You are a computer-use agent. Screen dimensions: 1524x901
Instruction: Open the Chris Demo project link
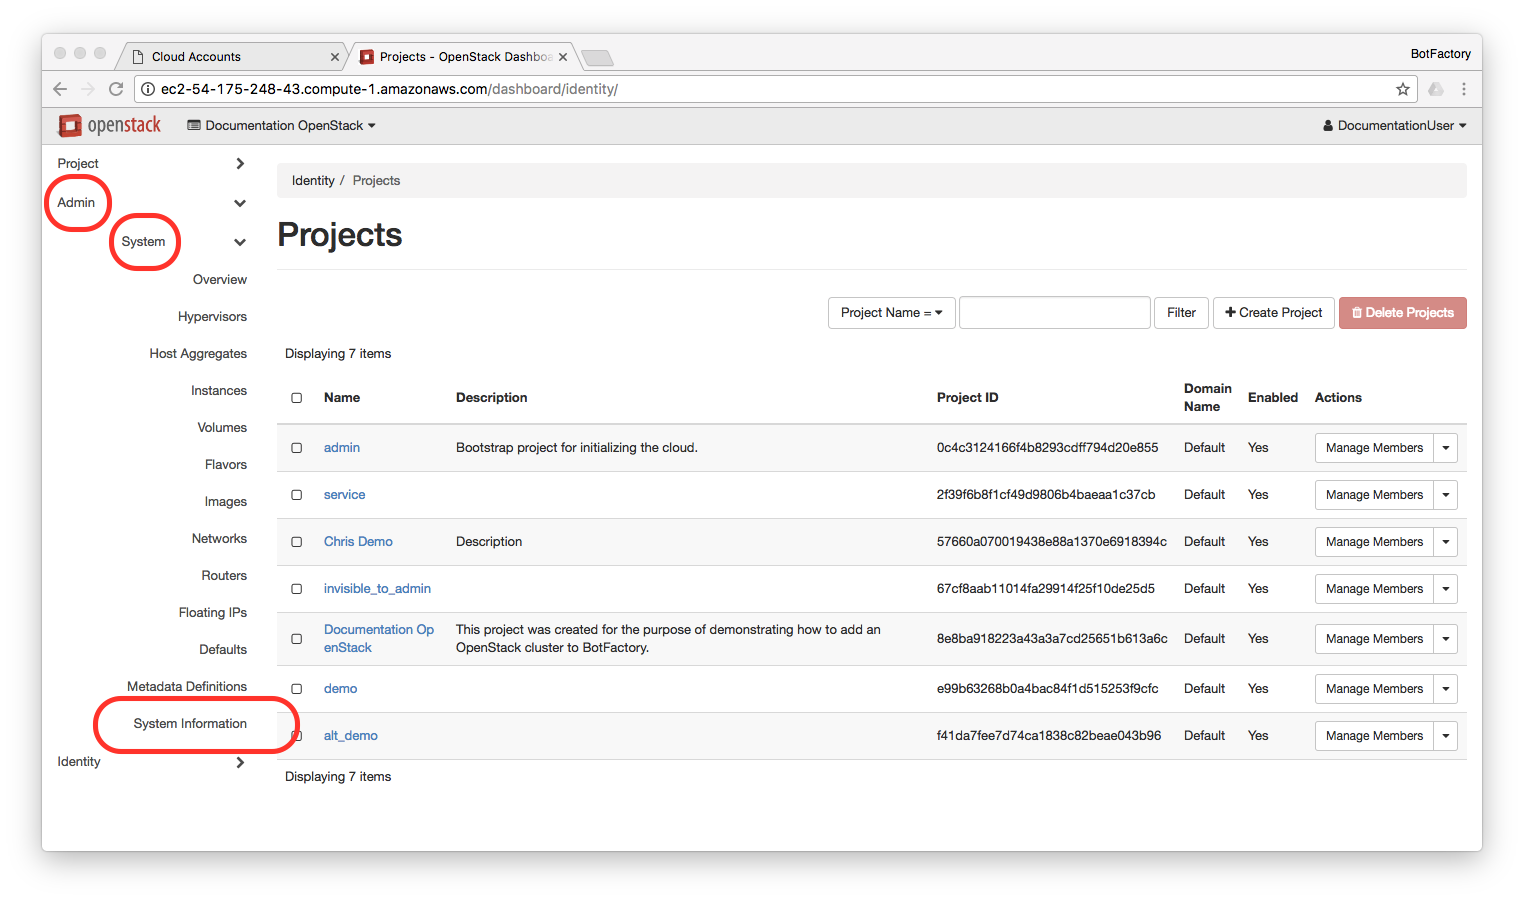coord(358,542)
